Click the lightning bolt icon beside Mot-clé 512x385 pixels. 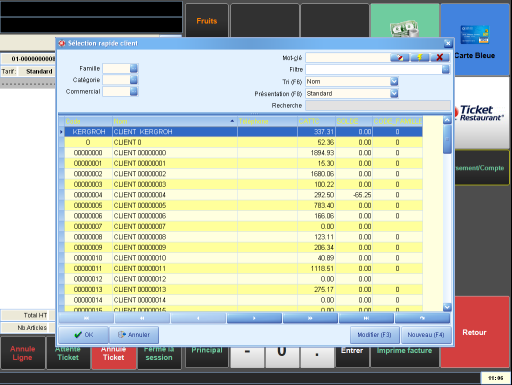pyautogui.click(x=420, y=57)
